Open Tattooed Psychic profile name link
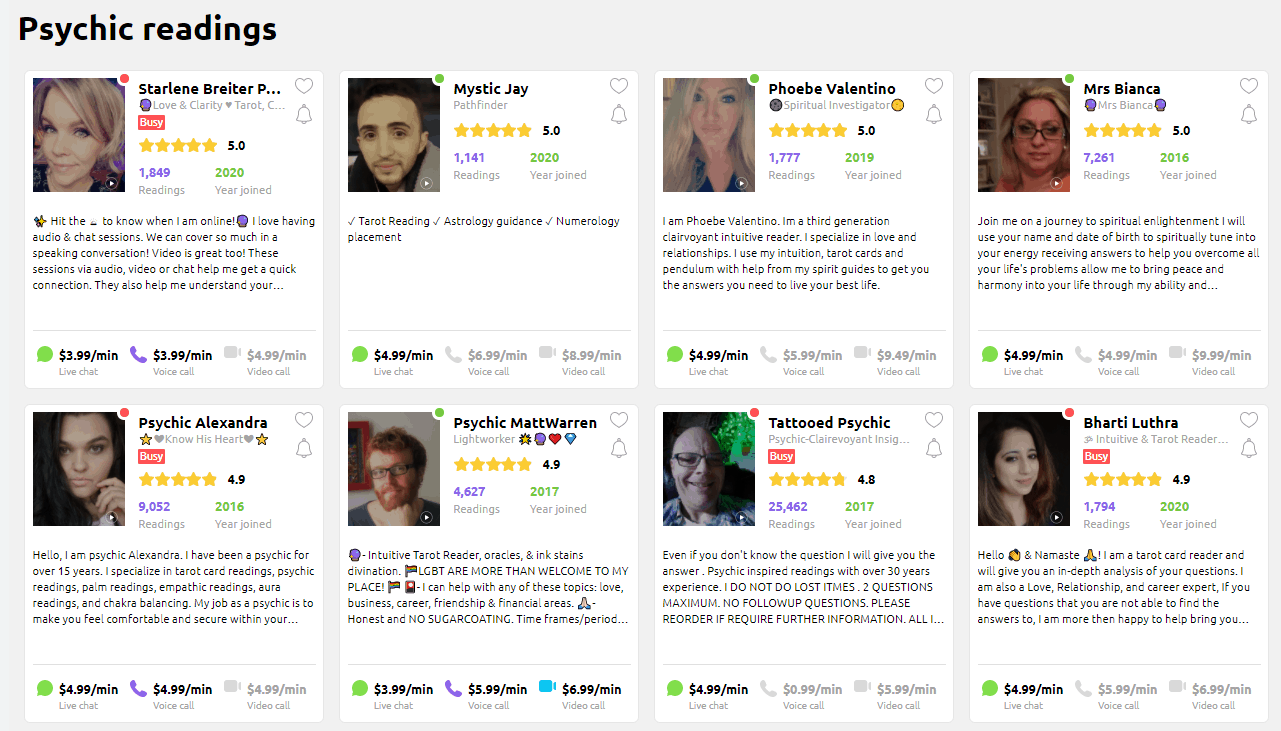 (x=830, y=422)
